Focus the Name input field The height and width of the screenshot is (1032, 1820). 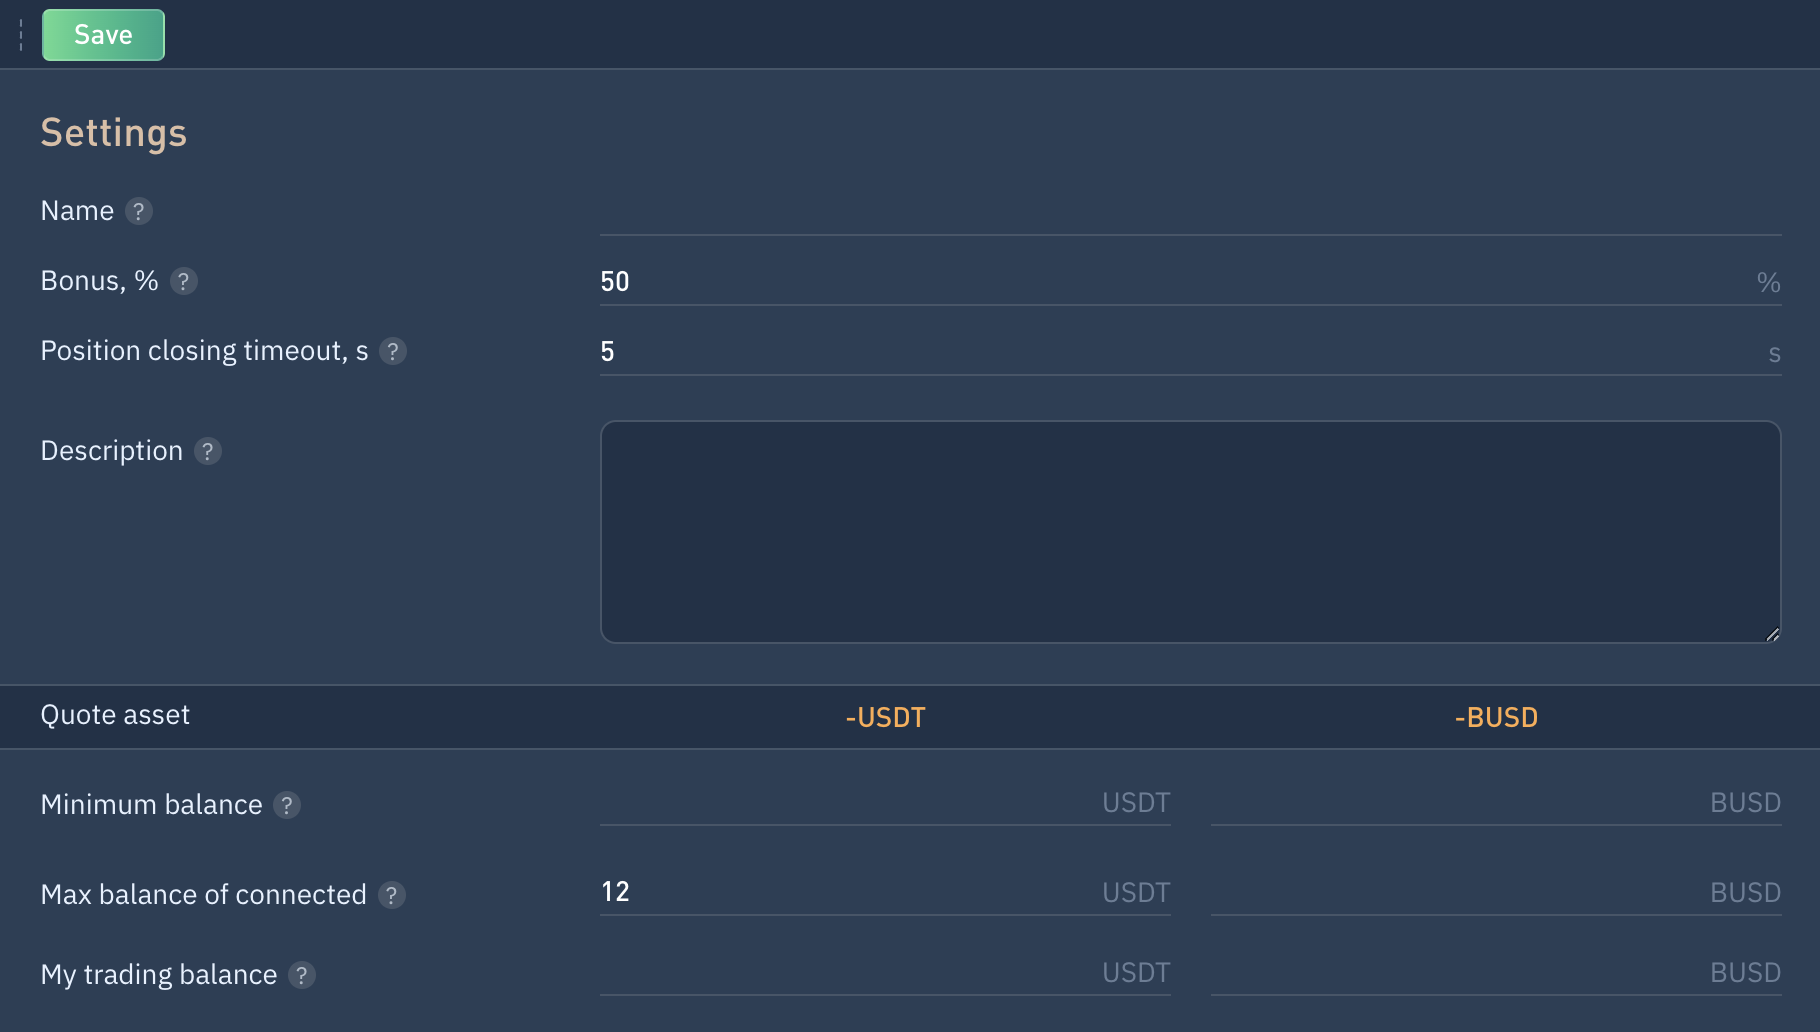point(1190,212)
